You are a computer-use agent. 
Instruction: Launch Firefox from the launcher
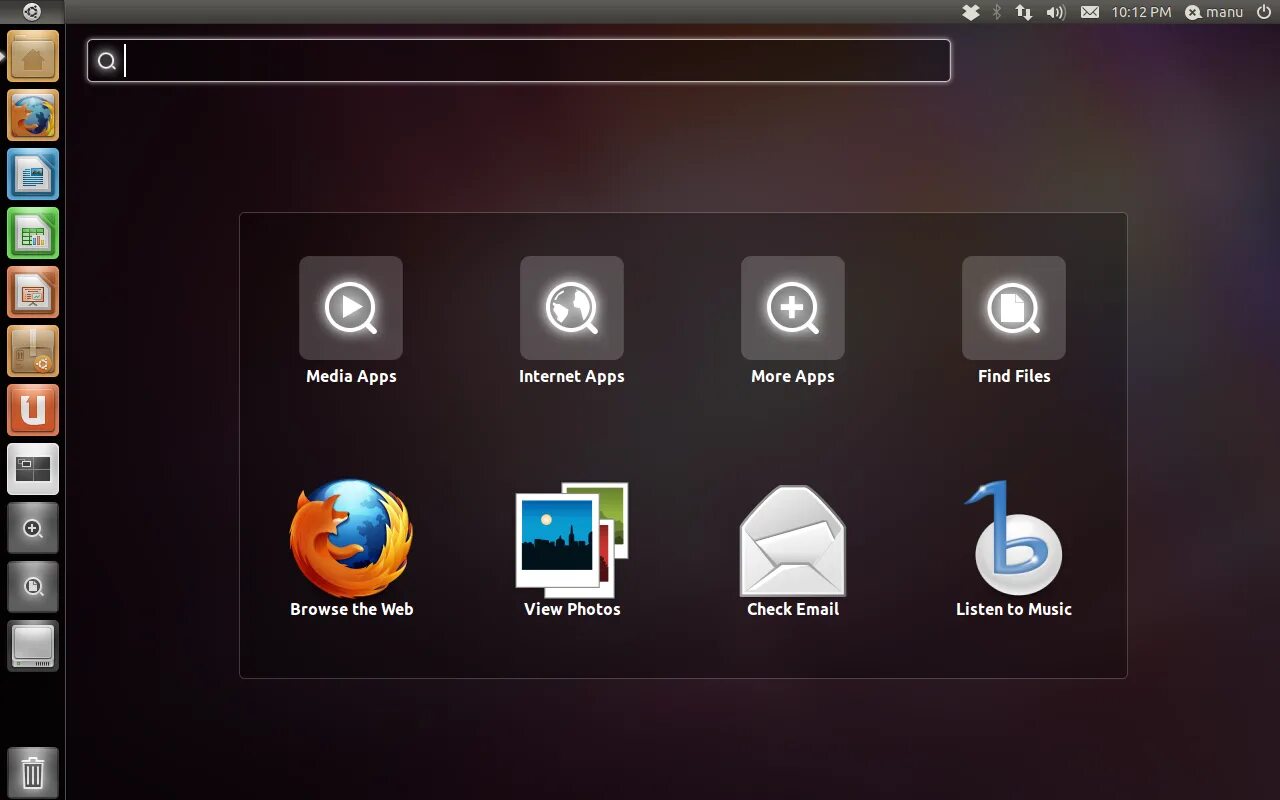(x=33, y=115)
